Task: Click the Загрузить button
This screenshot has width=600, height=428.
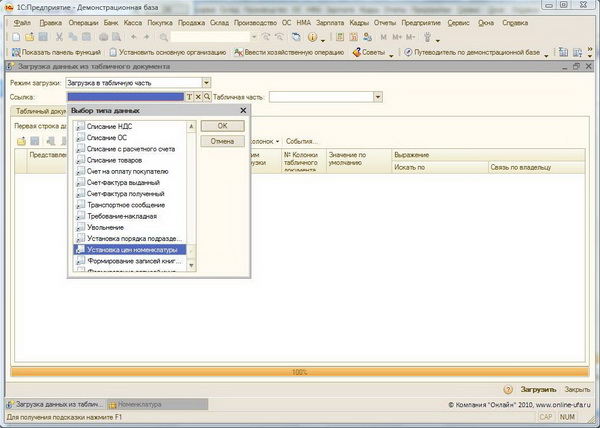Action: pyautogui.click(x=538, y=389)
